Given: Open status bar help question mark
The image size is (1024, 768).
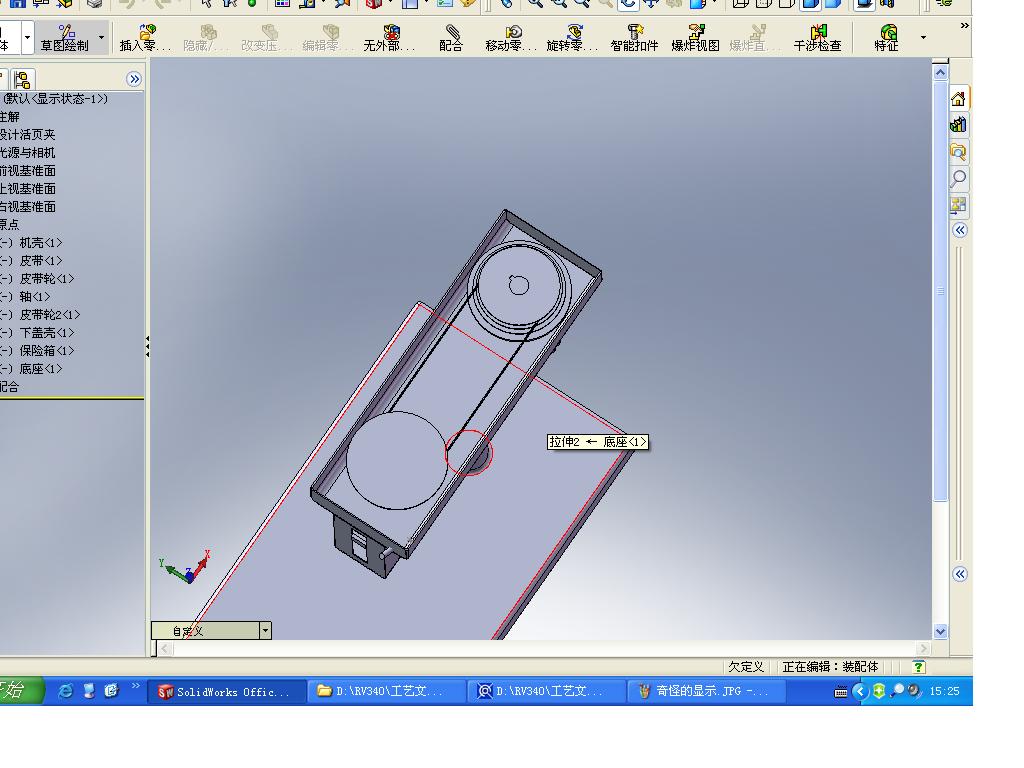Looking at the screenshot, I should (918, 667).
